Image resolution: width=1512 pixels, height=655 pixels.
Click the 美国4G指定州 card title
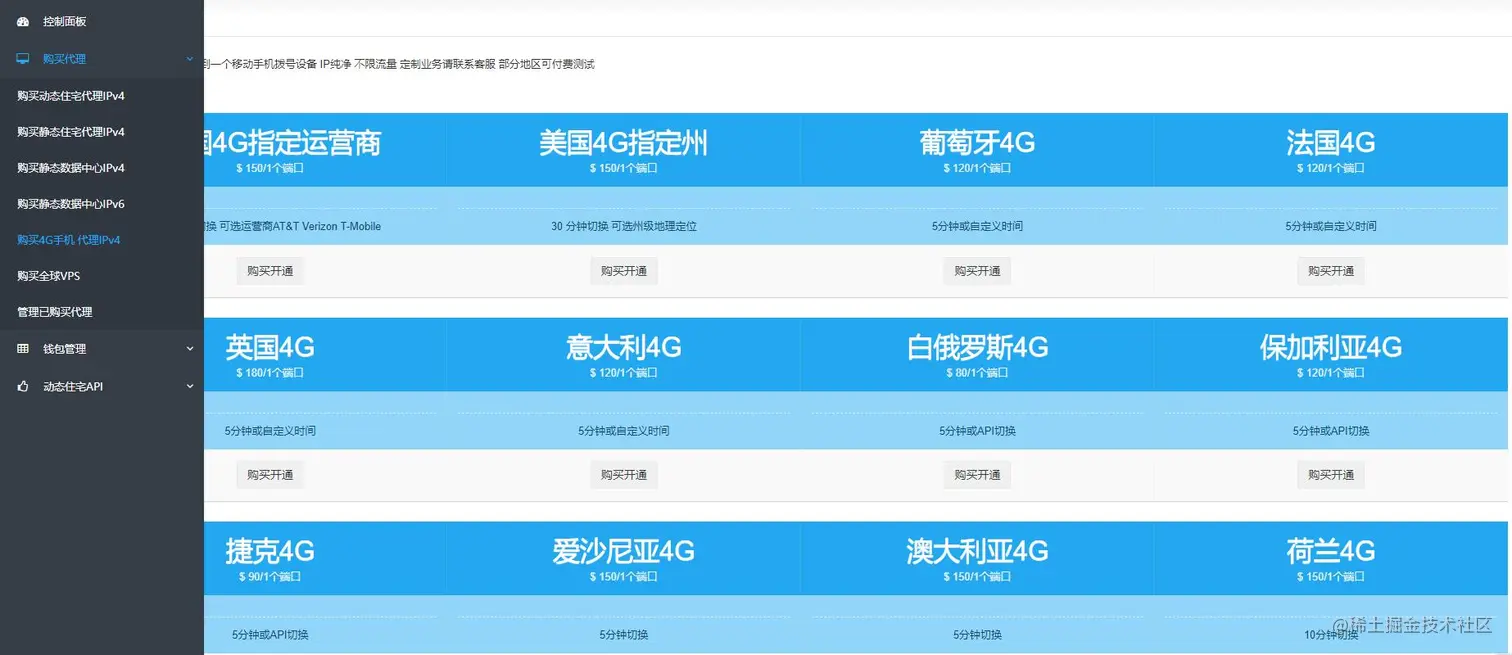coord(624,143)
